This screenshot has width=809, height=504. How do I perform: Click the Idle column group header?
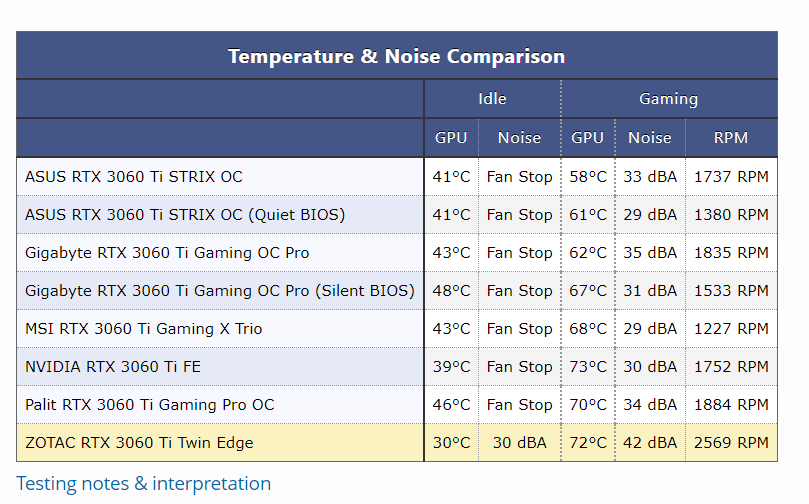(x=492, y=99)
